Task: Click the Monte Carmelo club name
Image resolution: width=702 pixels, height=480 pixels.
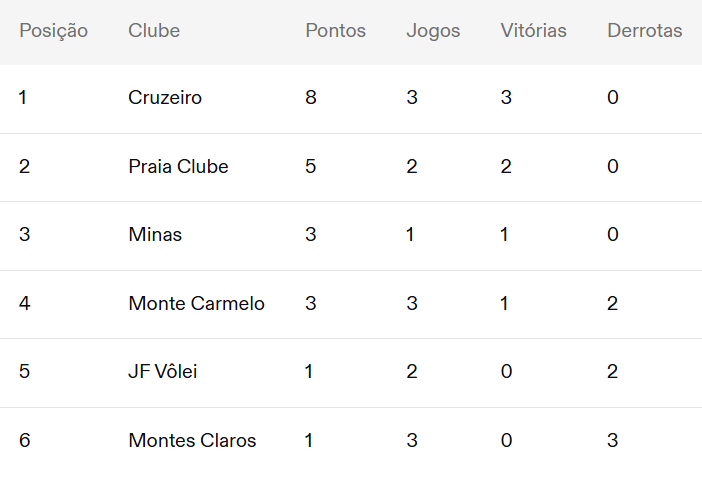Action: pyautogui.click(x=196, y=304)
